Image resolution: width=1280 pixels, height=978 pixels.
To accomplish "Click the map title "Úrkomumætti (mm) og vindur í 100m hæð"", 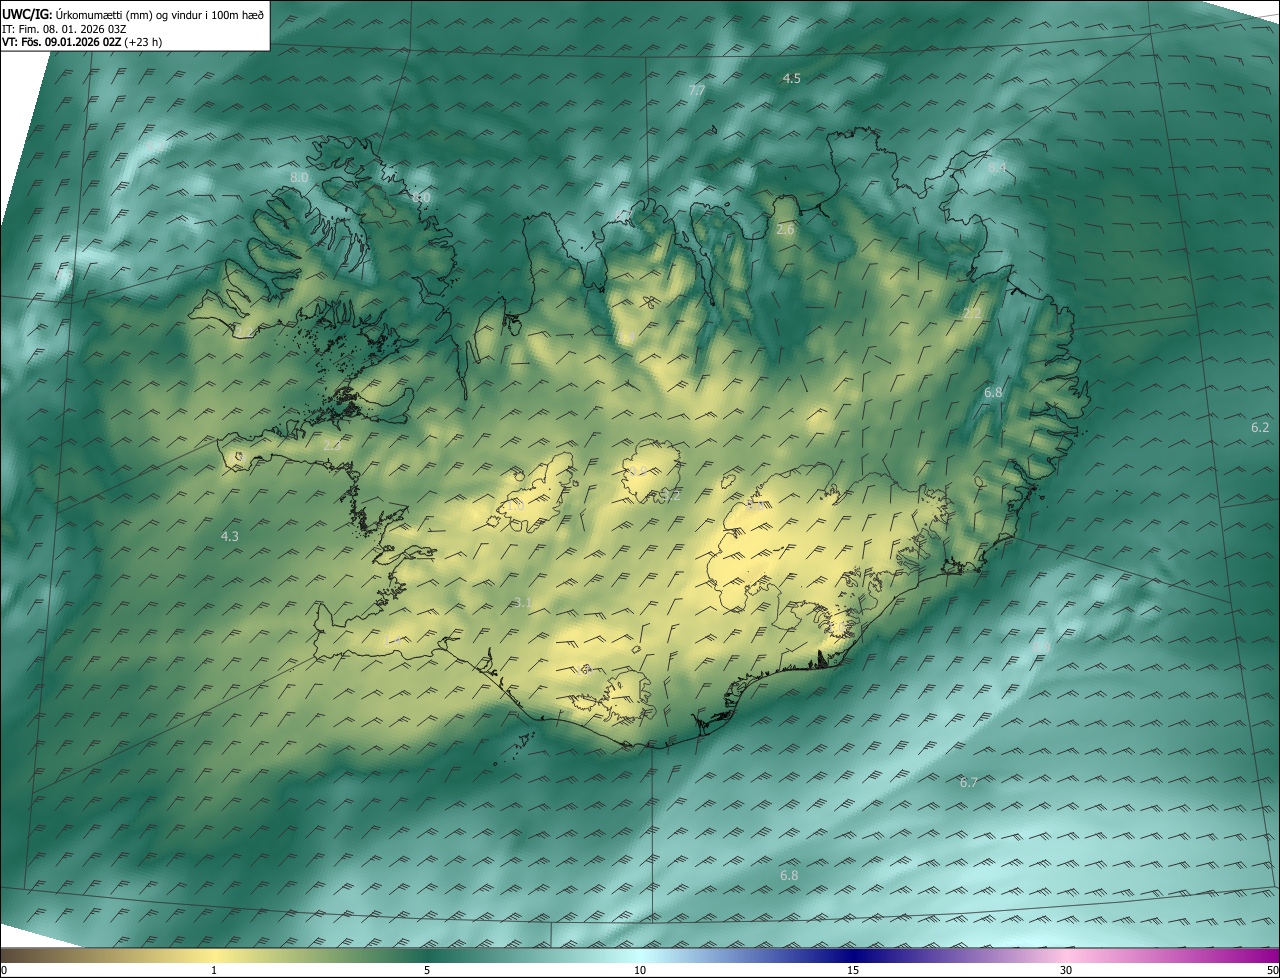I will tap(160, 14).
